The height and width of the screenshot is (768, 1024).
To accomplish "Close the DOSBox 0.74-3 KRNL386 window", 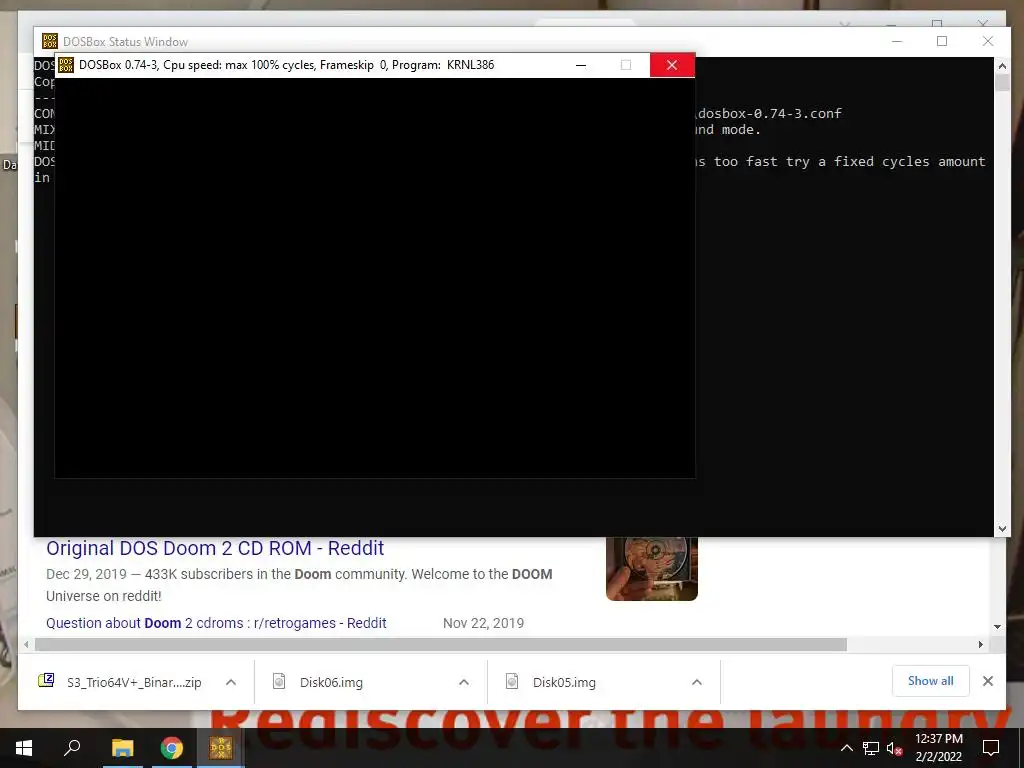I will [x=672, y=65].
